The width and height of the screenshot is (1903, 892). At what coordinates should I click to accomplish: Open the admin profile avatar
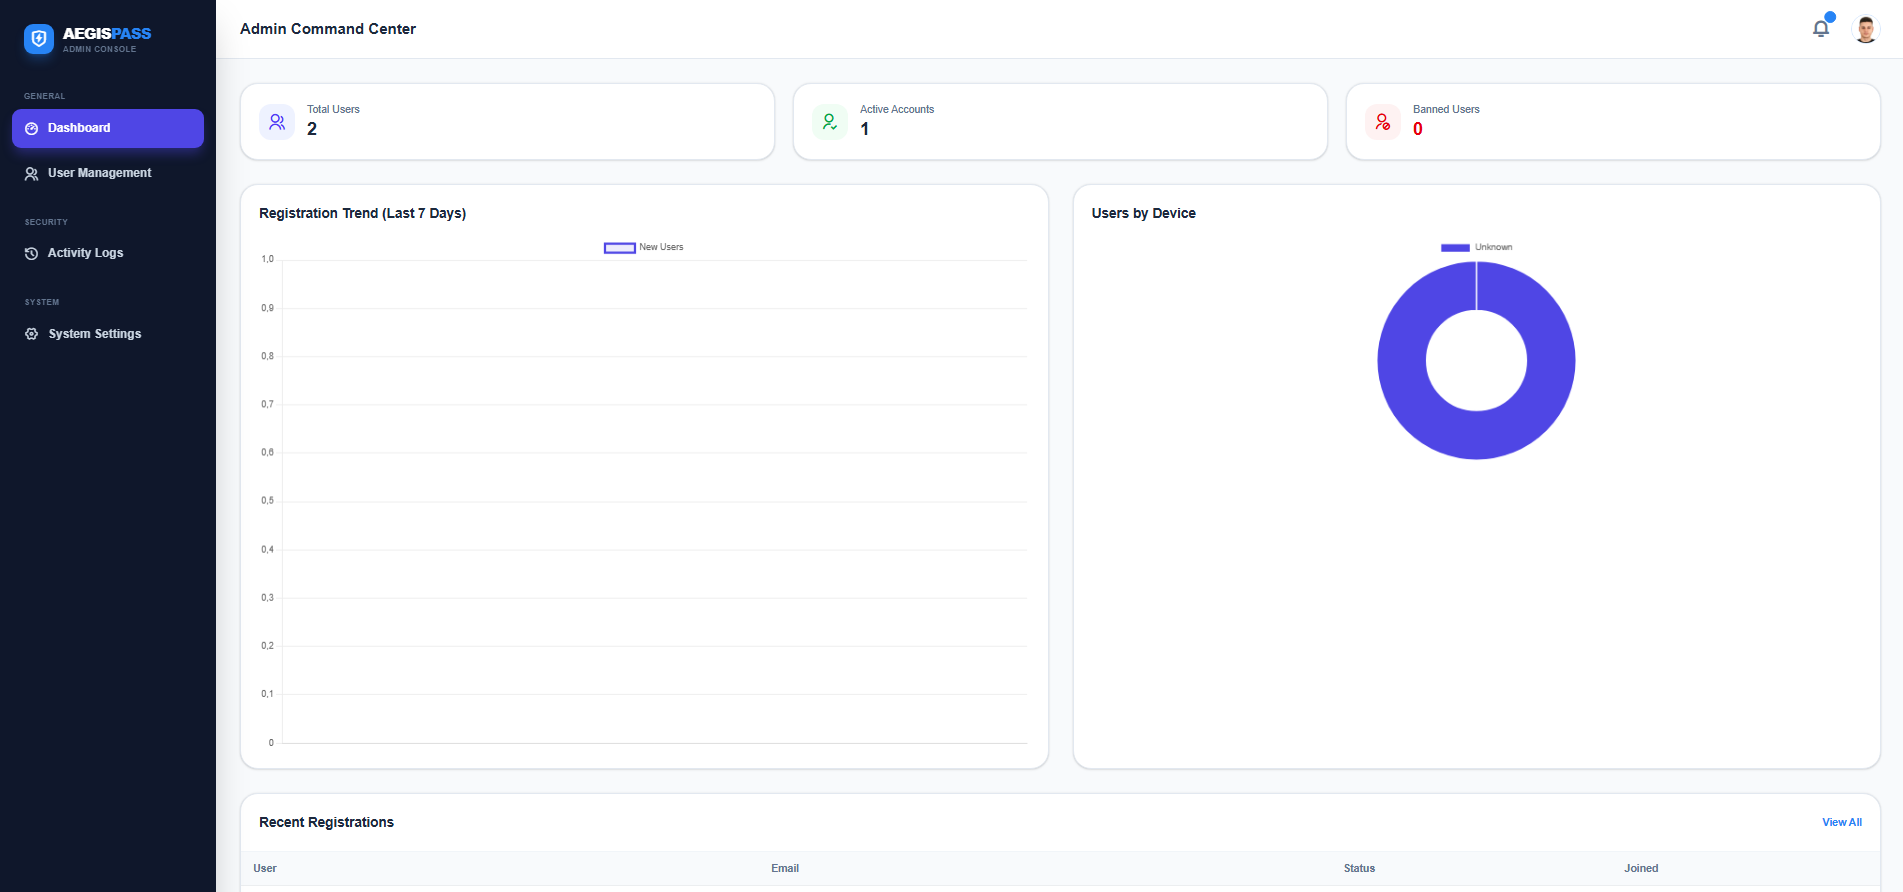click(x=1865, y=29)
